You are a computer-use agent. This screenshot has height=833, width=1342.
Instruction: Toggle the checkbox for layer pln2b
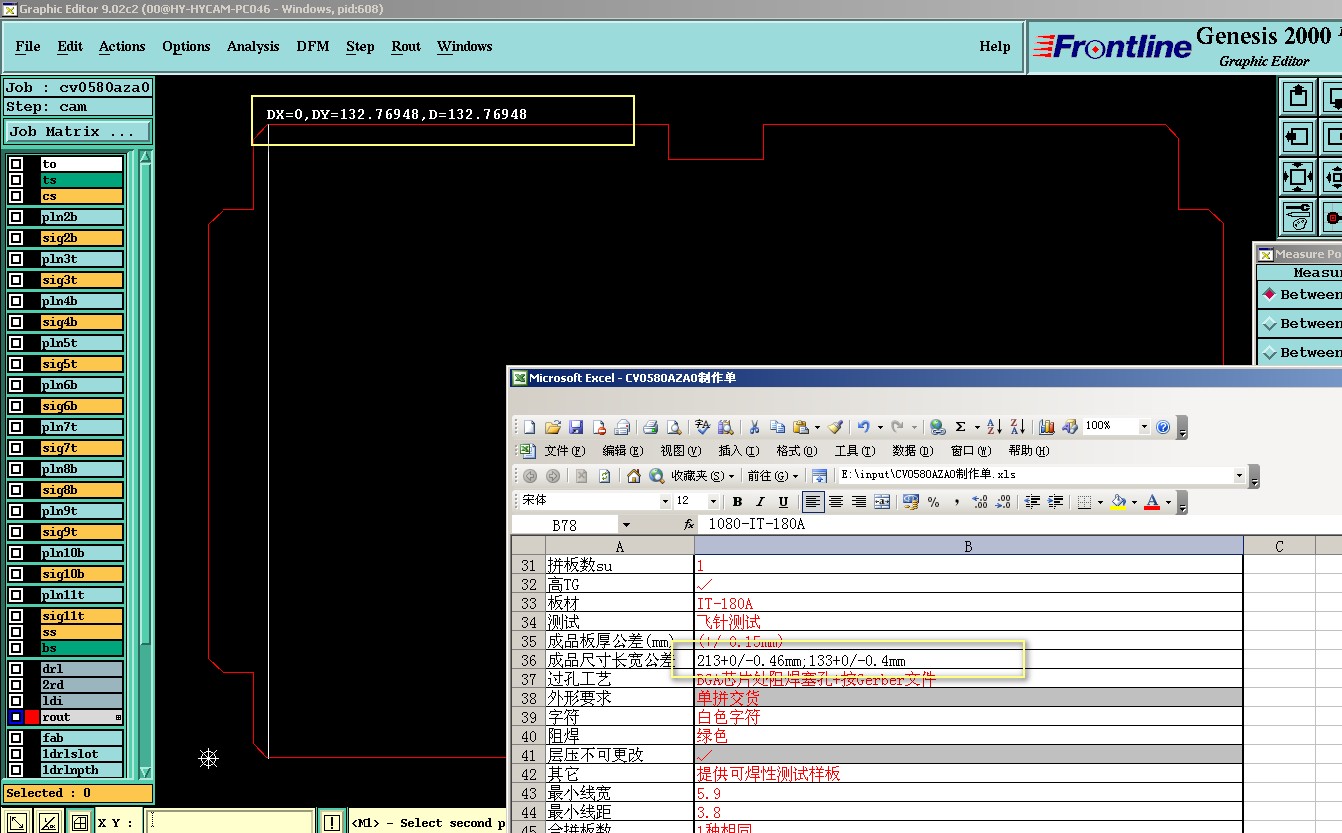point(16,217)
